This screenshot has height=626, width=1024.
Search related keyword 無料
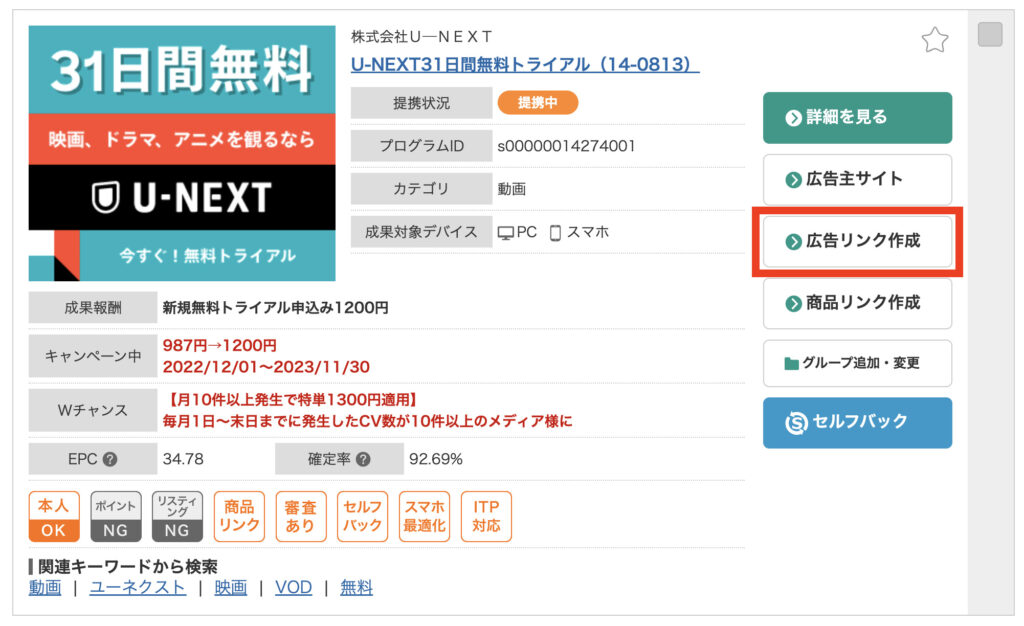pos(357,587)
